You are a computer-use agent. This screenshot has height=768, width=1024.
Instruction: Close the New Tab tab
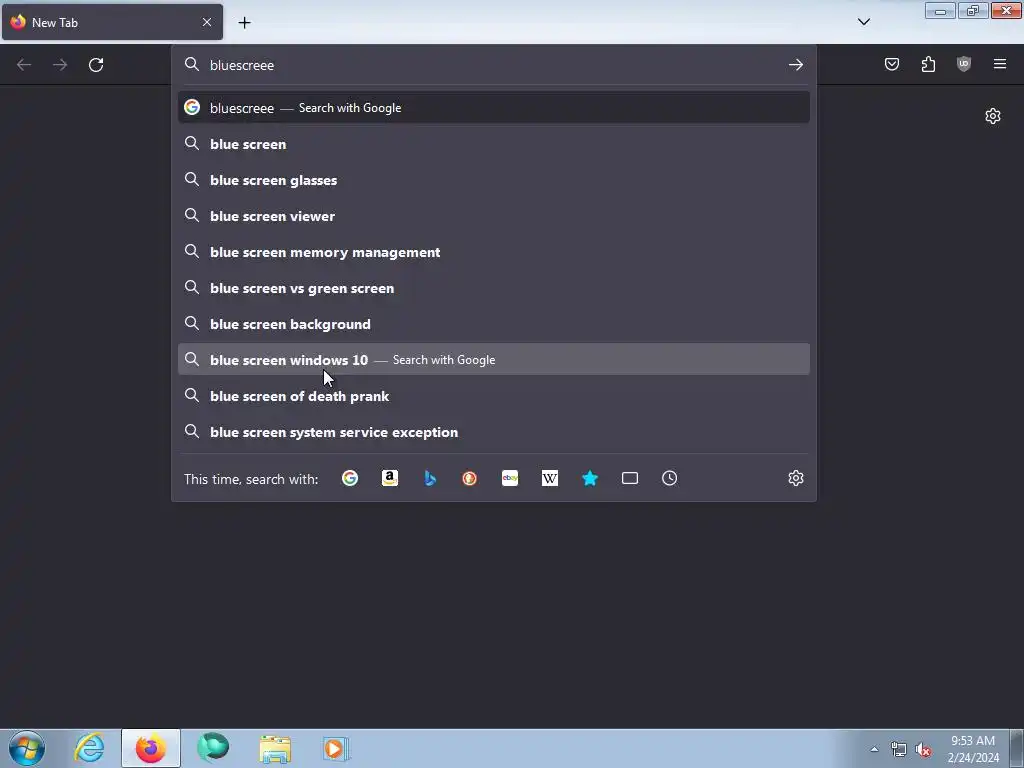[x=207, y=22]
